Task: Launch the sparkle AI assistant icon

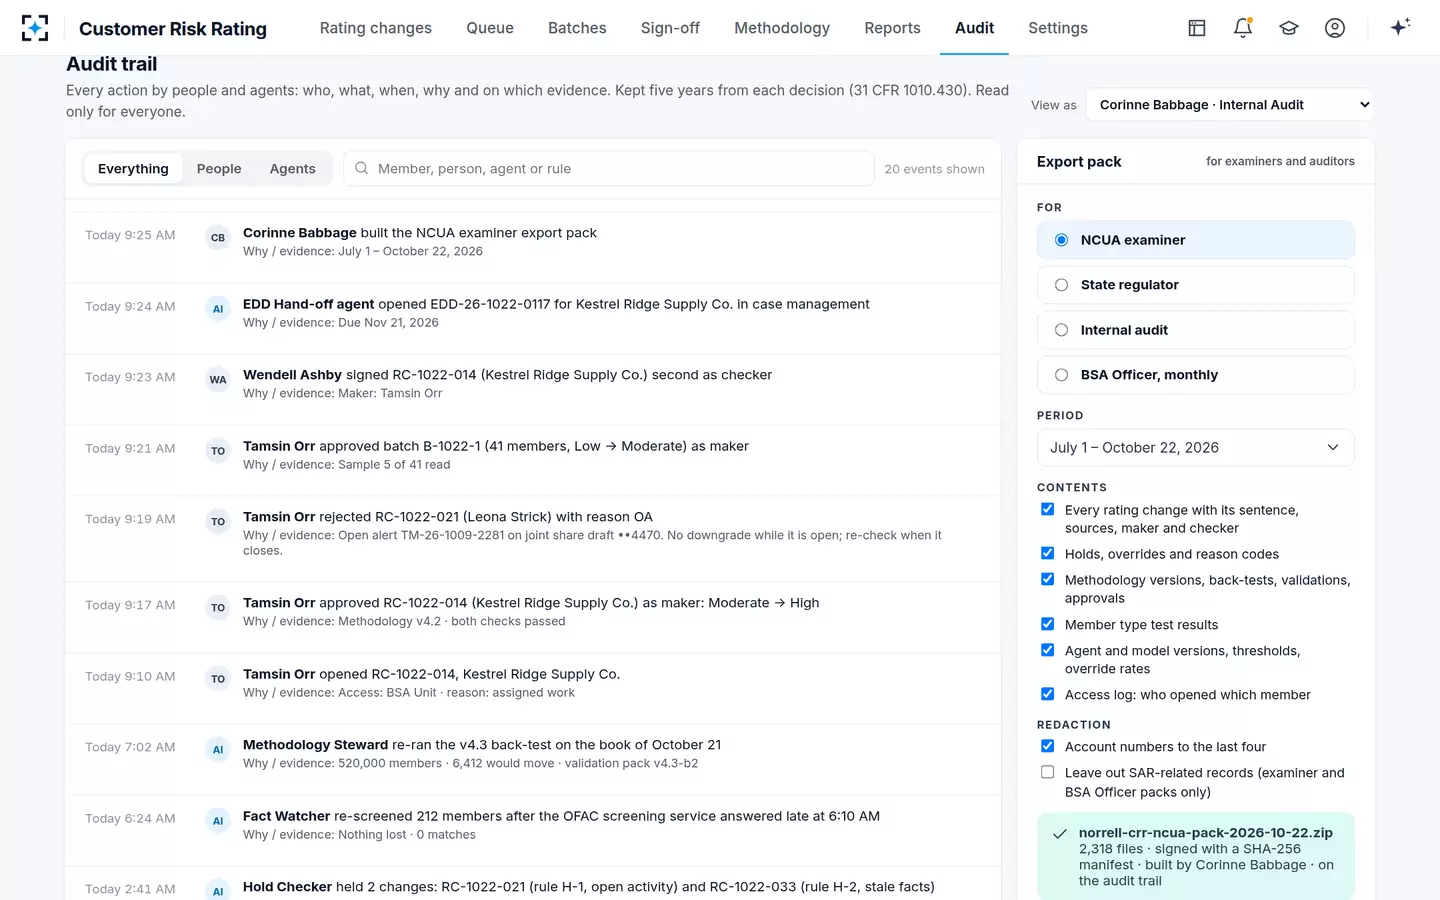Action: pos(1400,27)
